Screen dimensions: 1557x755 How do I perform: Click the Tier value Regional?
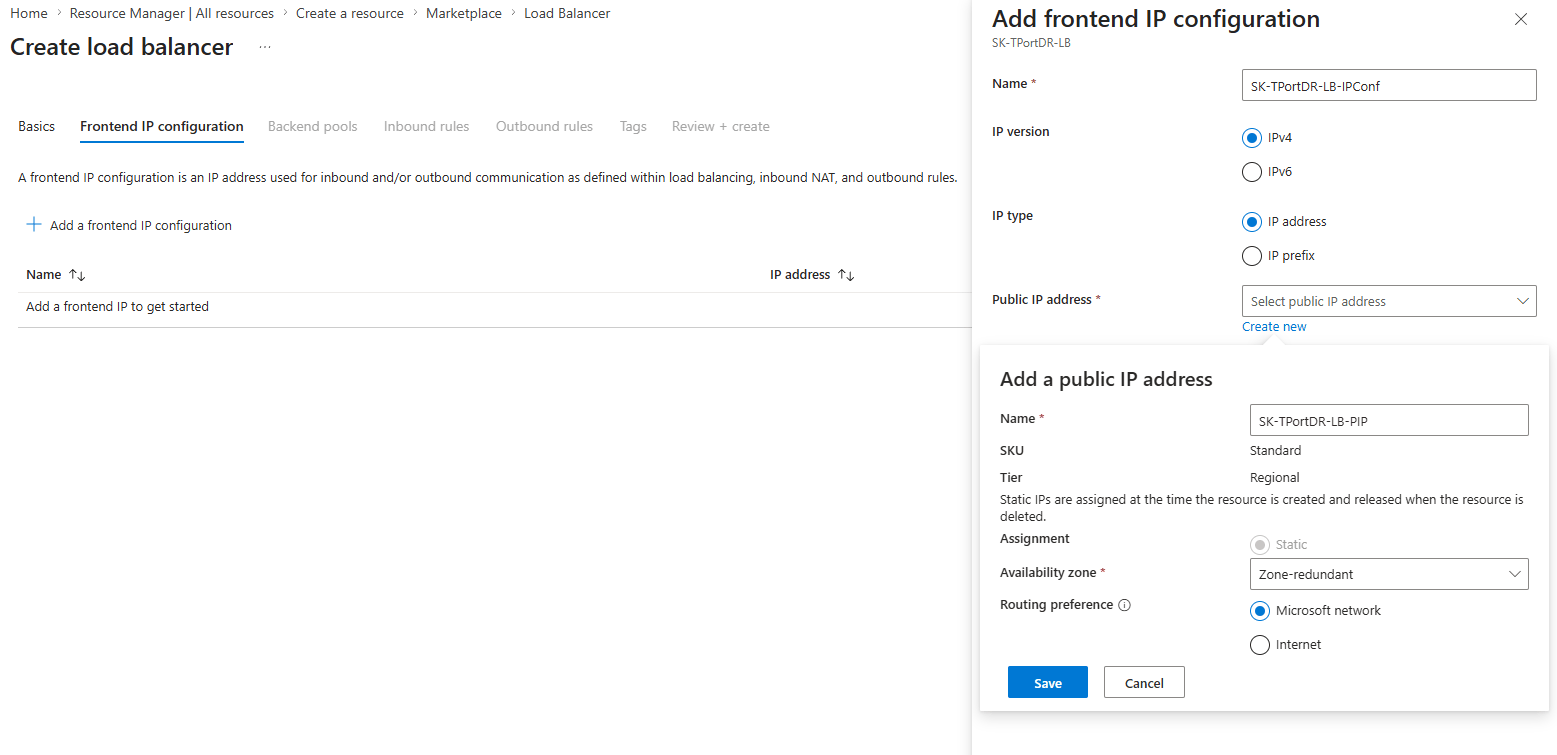click(x=1275, y=478)
